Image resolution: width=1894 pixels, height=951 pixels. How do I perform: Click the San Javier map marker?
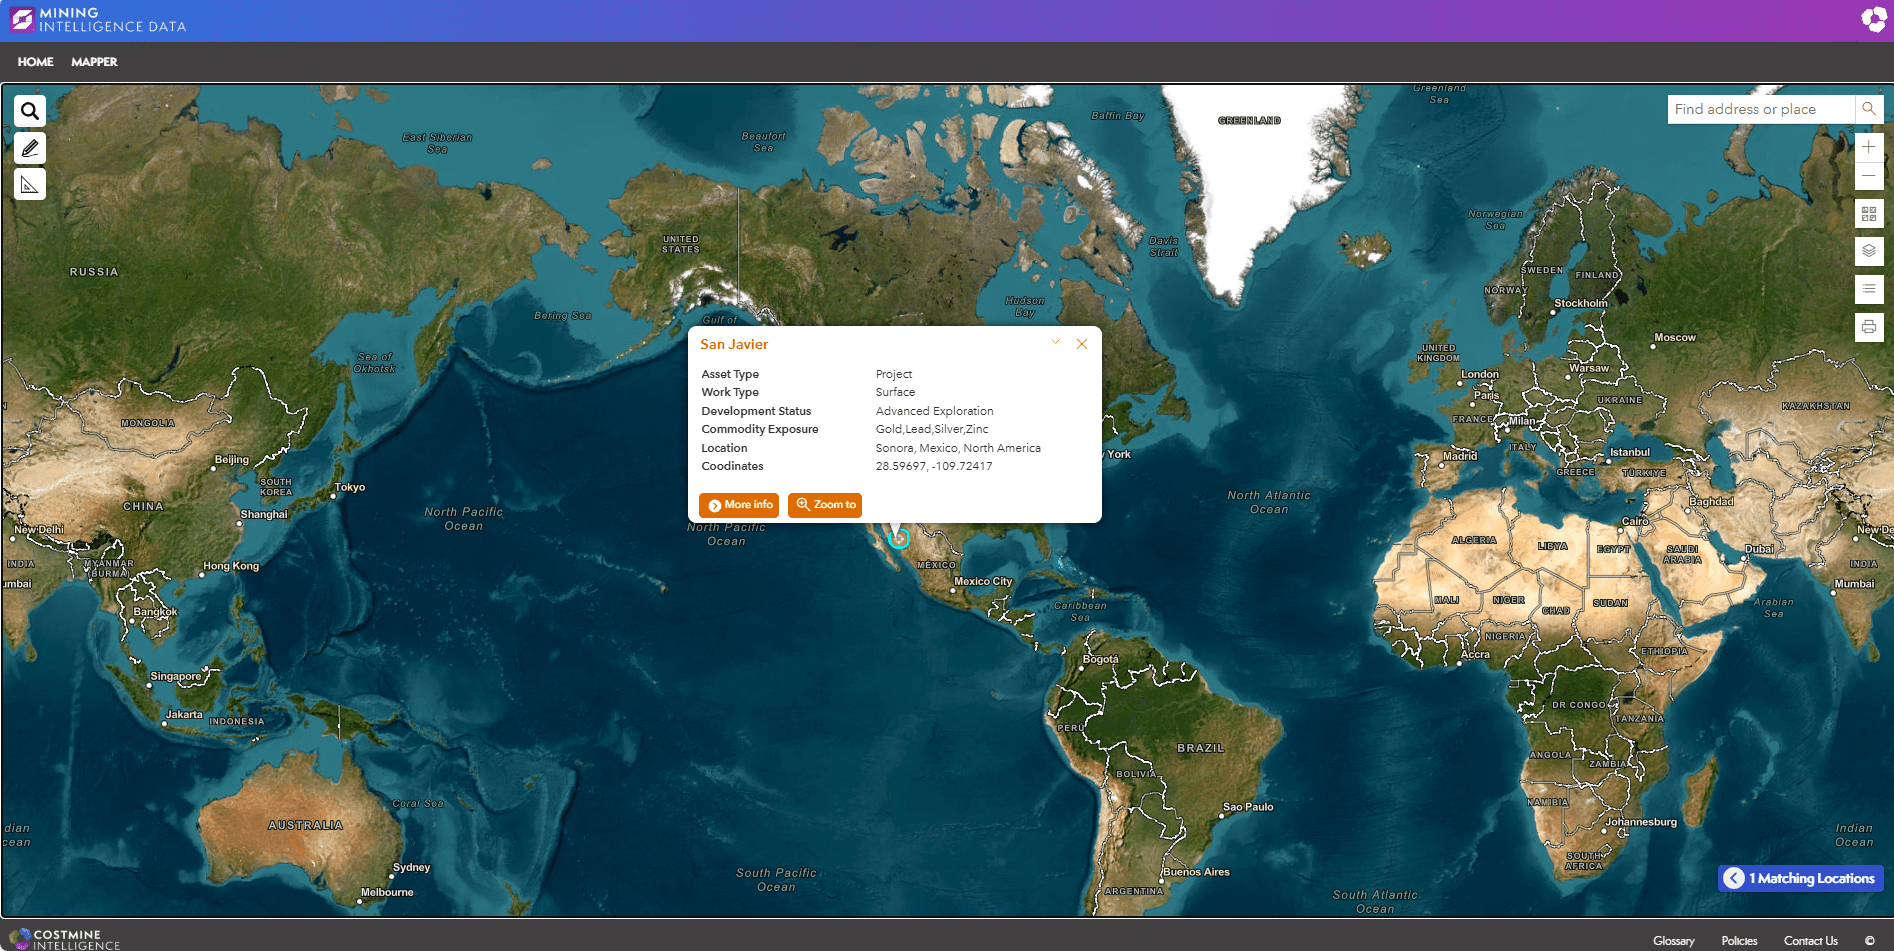click(x=899, y=539)
